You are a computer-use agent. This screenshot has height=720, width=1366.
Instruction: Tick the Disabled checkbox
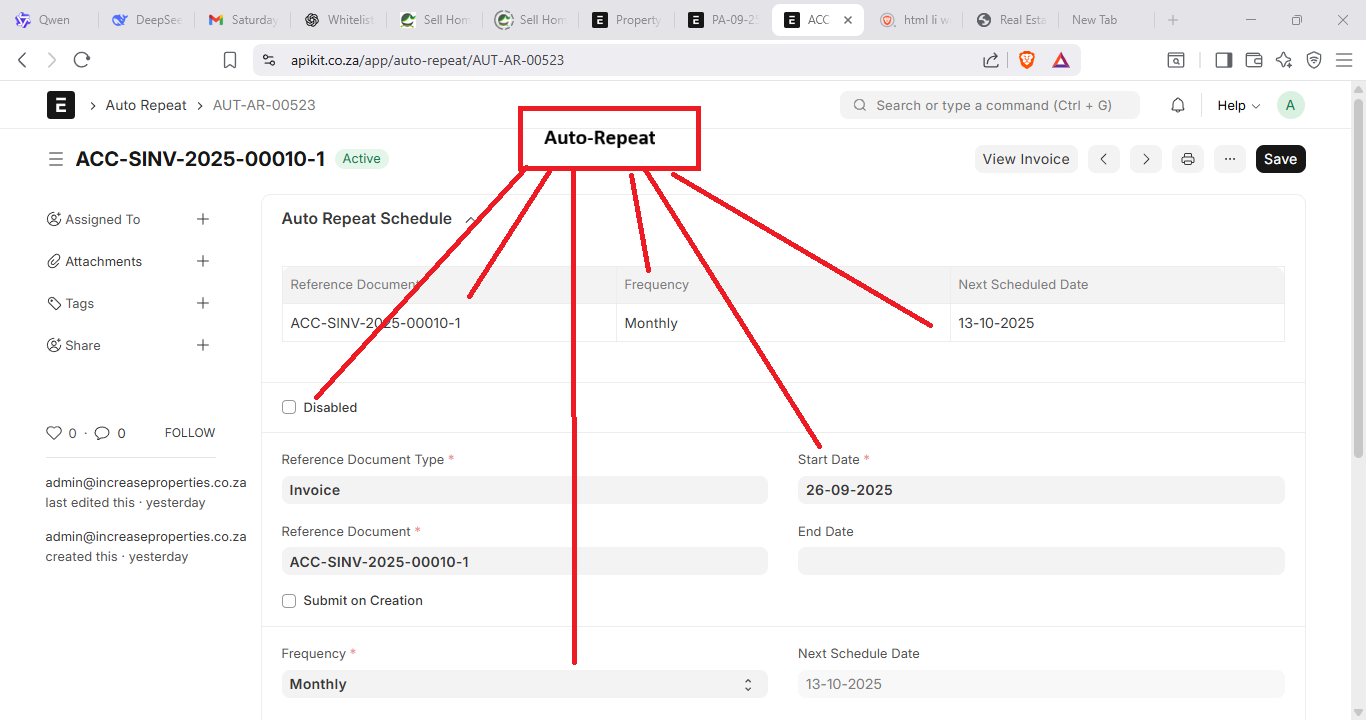point(289,407)
